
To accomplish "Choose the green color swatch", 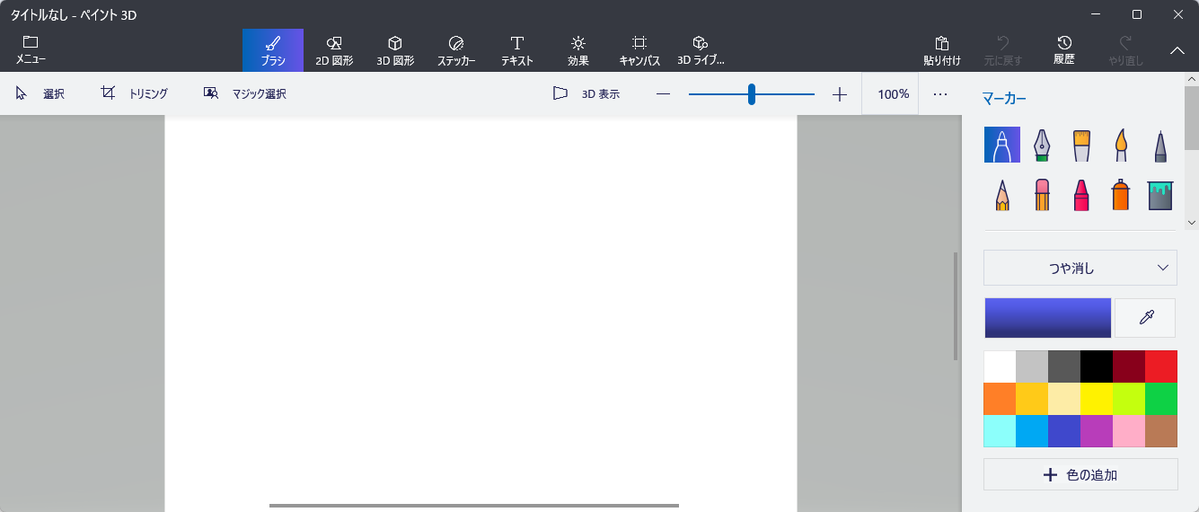I will tap(1161, 398).
